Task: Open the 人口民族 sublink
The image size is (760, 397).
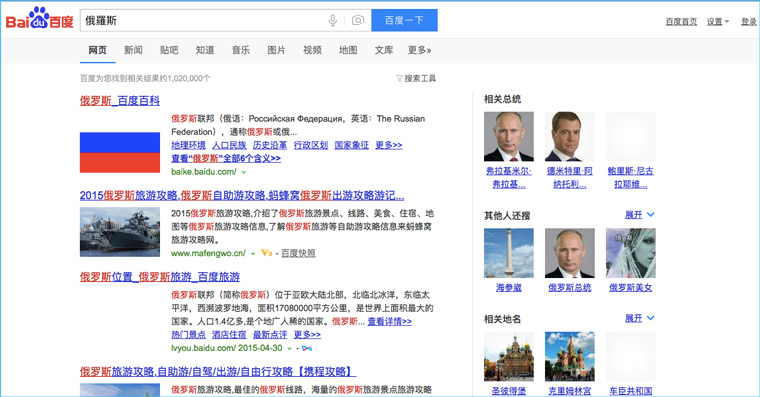Action: (229, 145)
